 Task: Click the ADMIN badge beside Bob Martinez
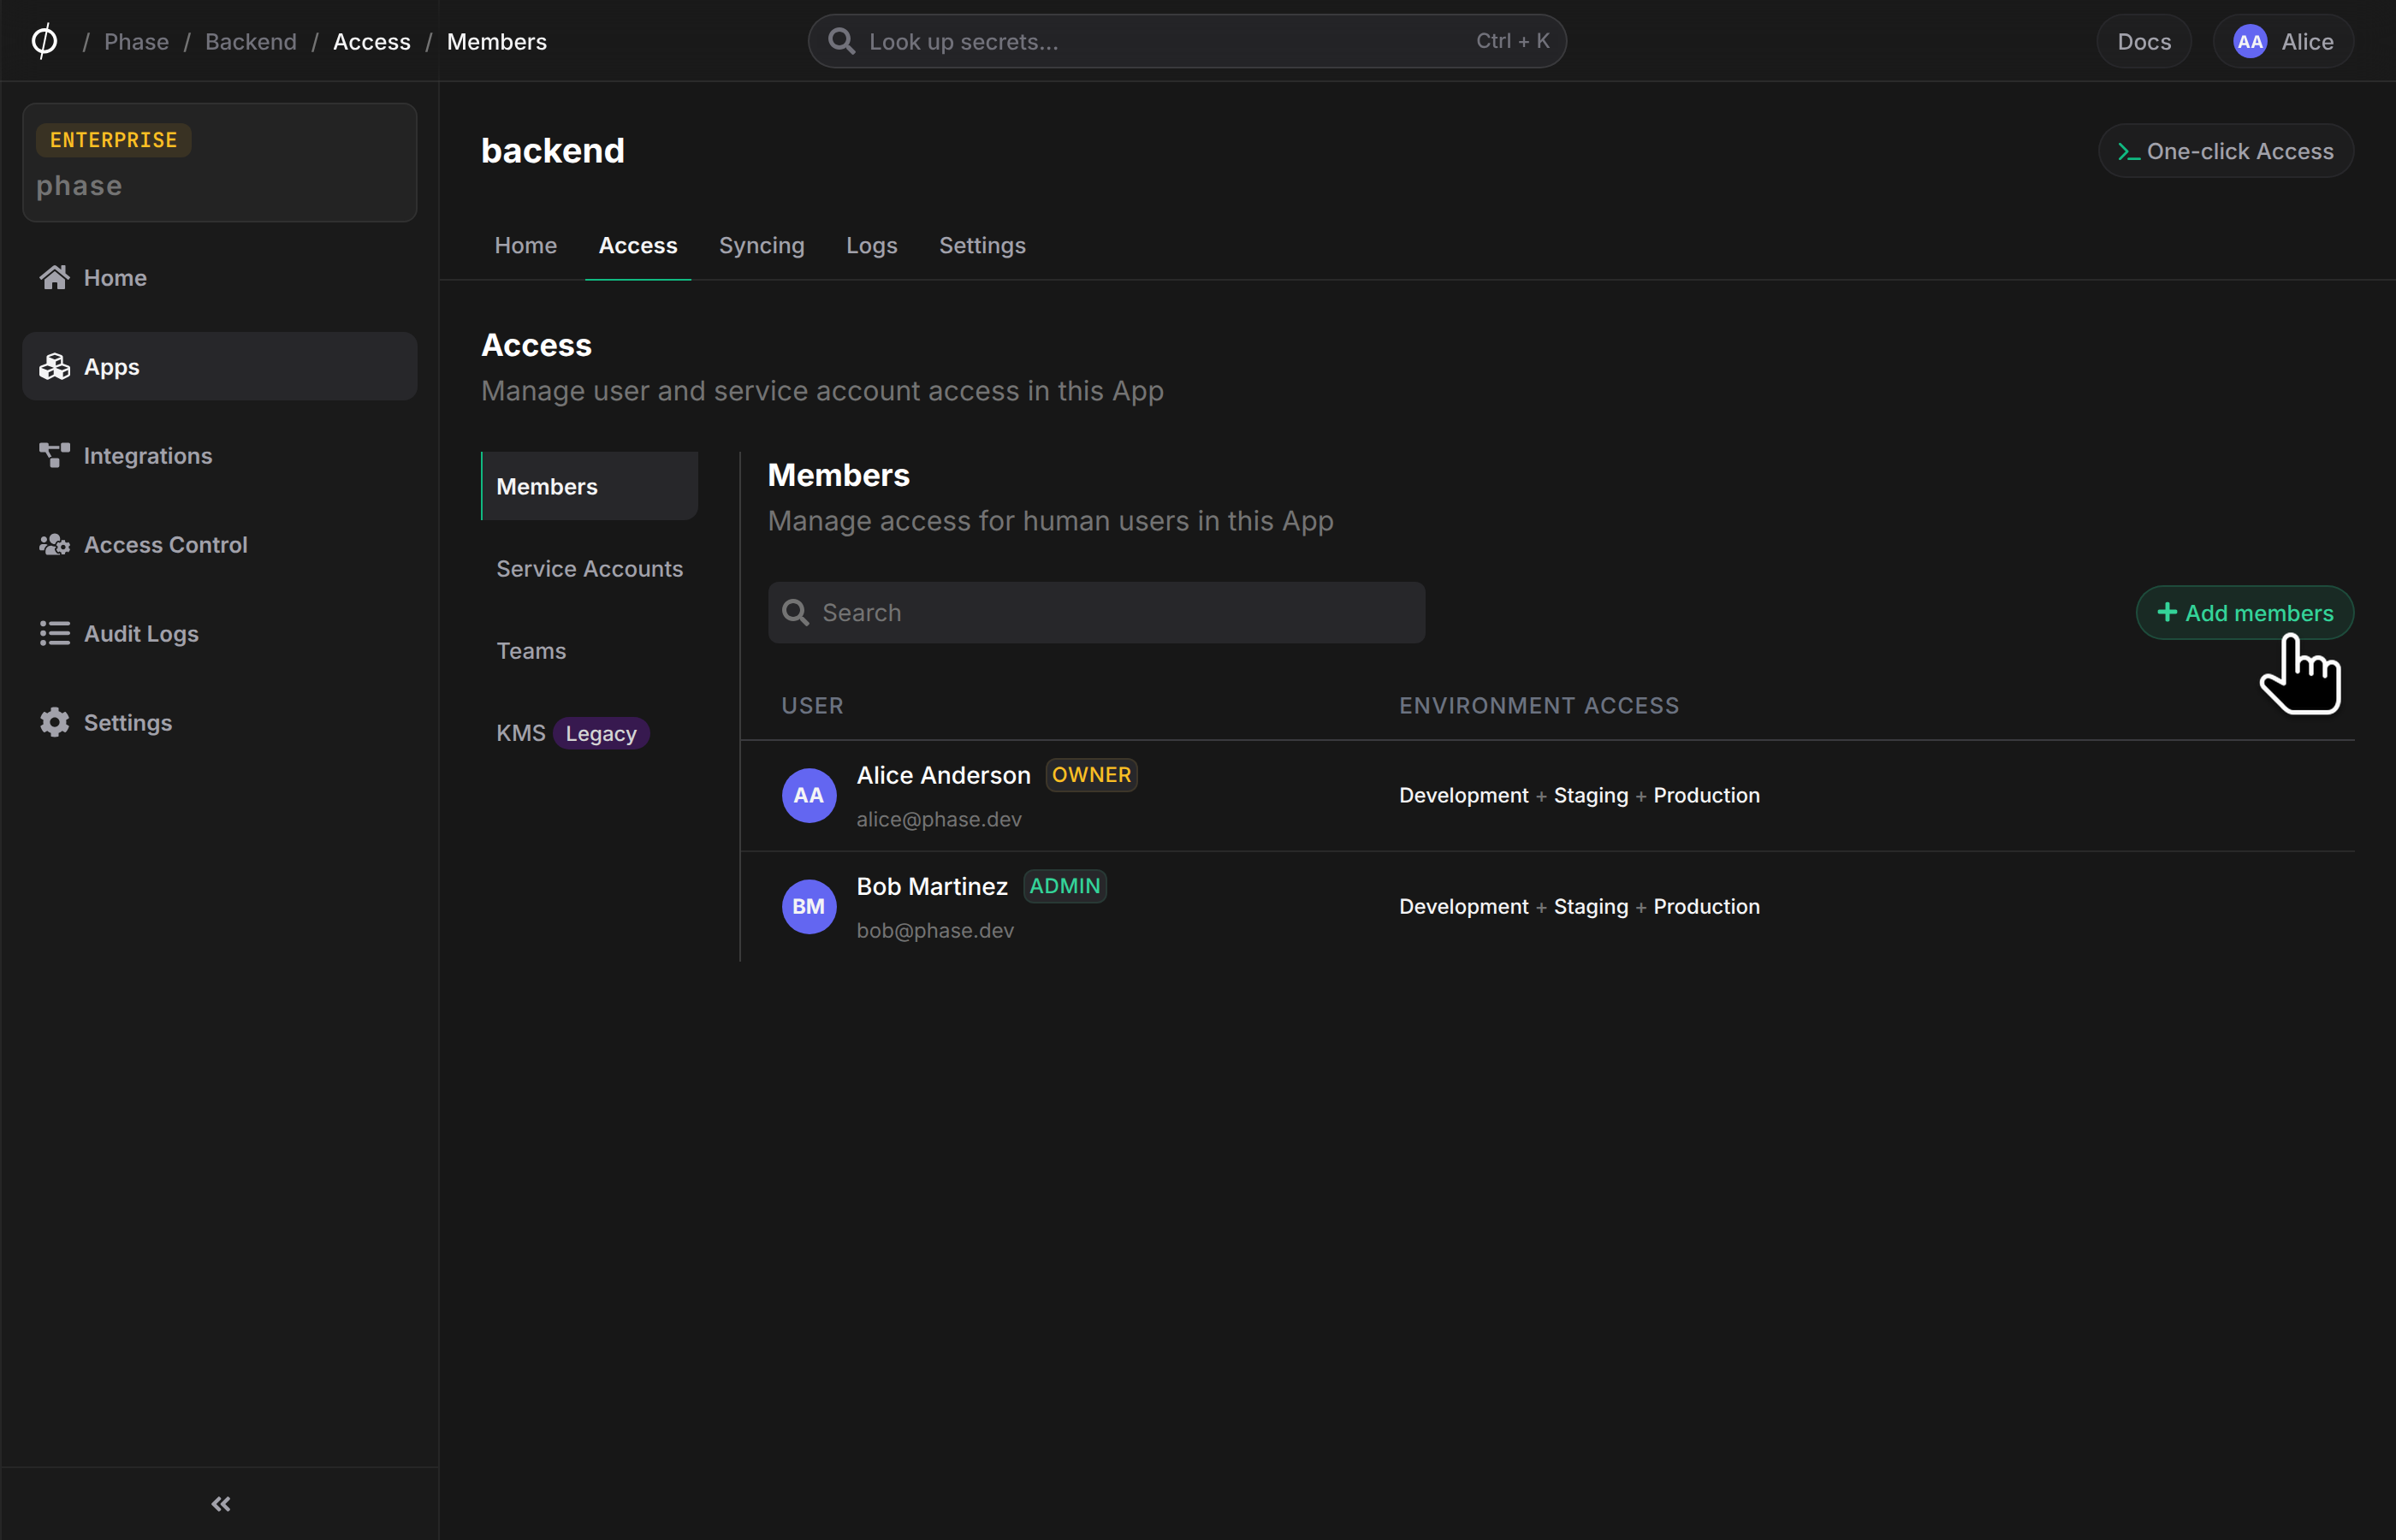1064,885
